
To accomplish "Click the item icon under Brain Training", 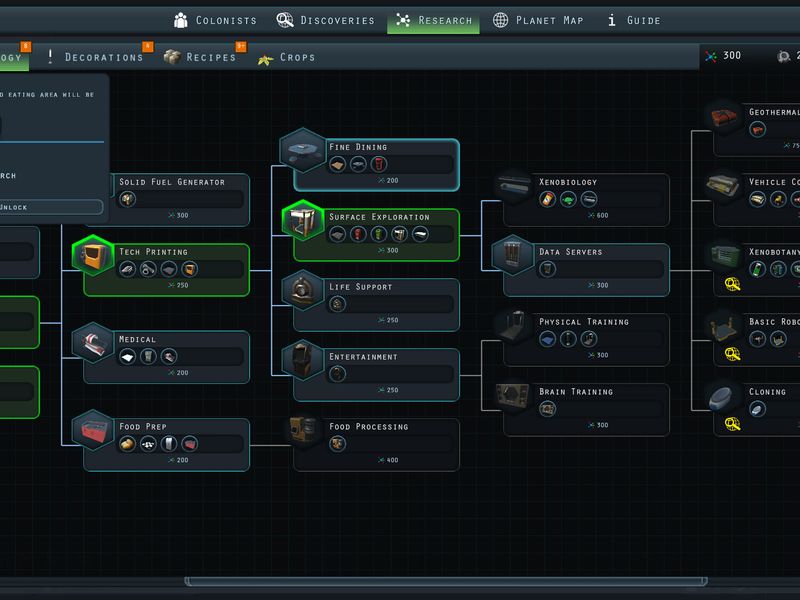I will 547,409.
